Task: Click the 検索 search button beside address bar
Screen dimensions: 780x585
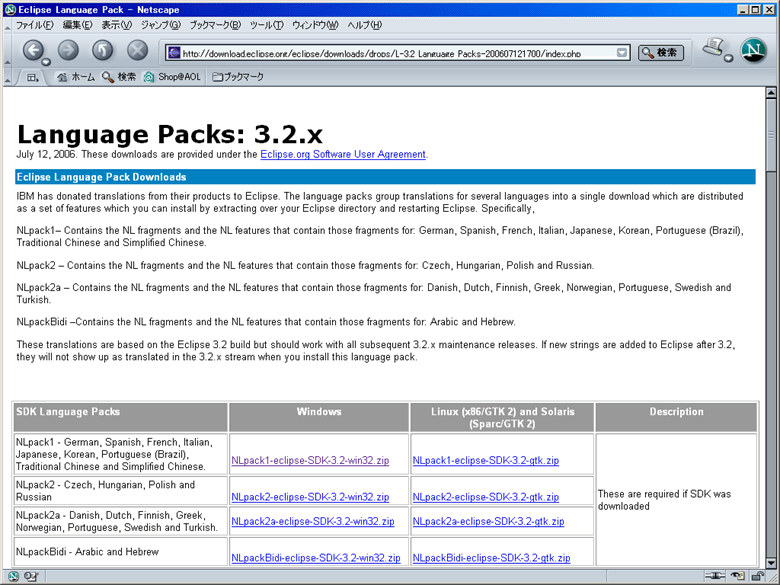Action: click(661, 52)
